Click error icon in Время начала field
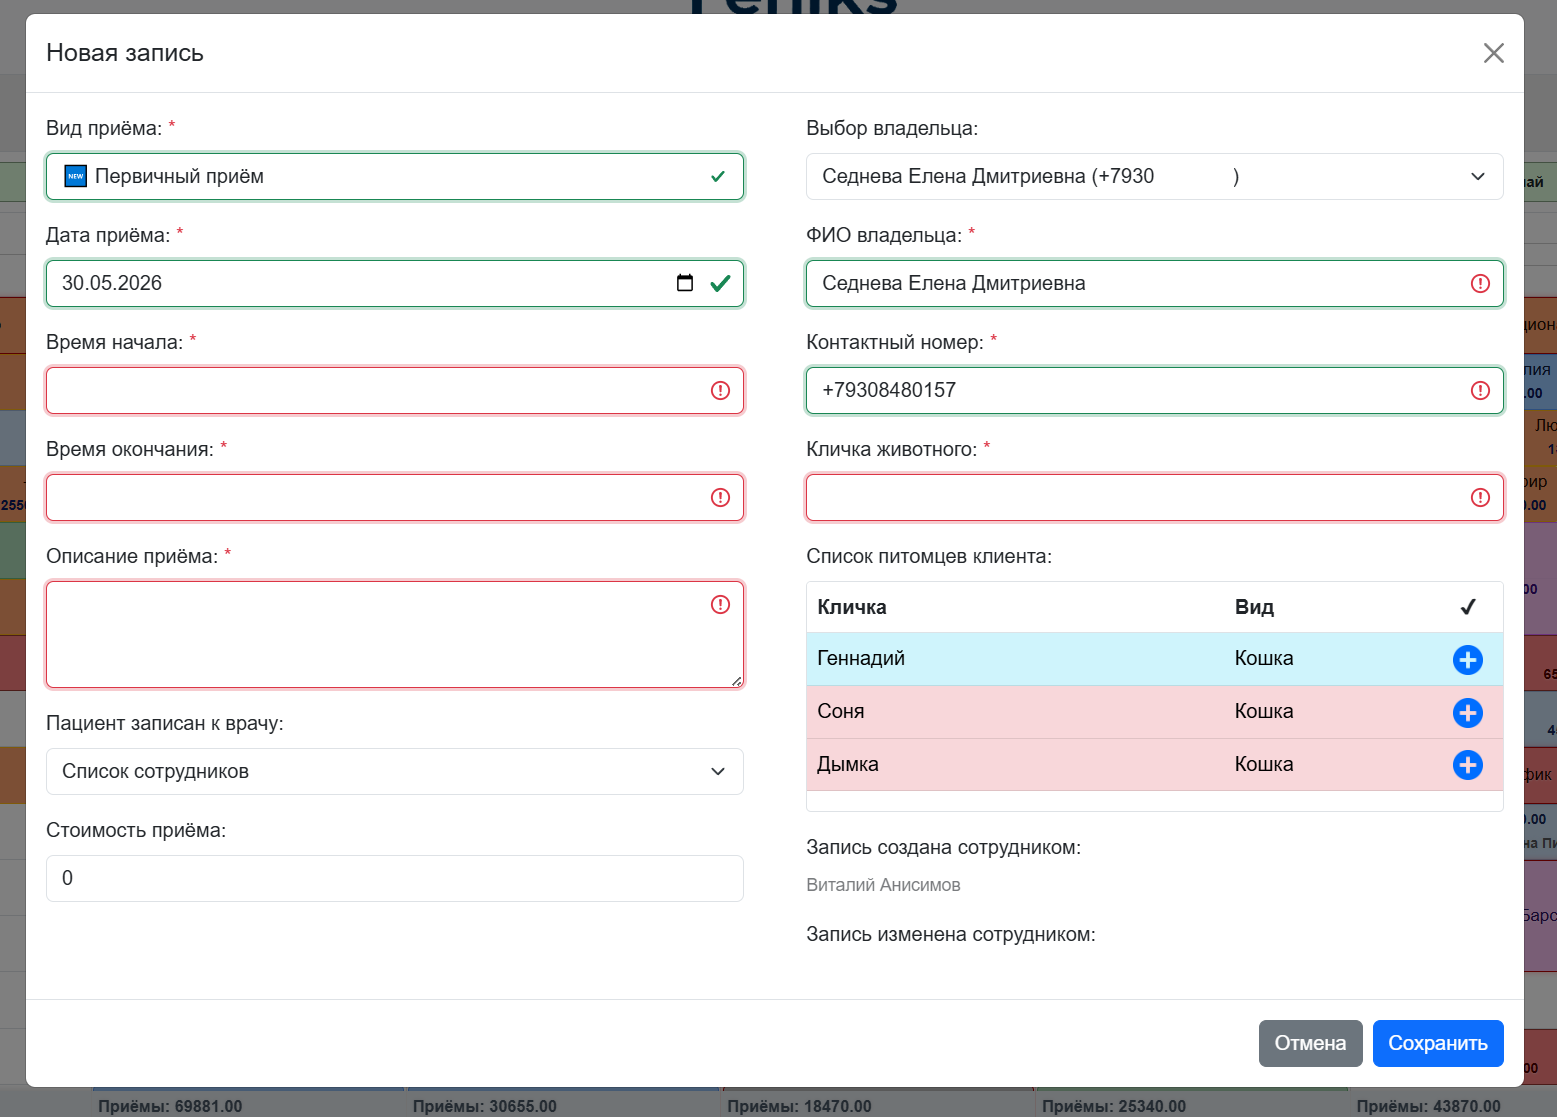The height and width of the screenshot is (1117, 1557). pos(720,390)
